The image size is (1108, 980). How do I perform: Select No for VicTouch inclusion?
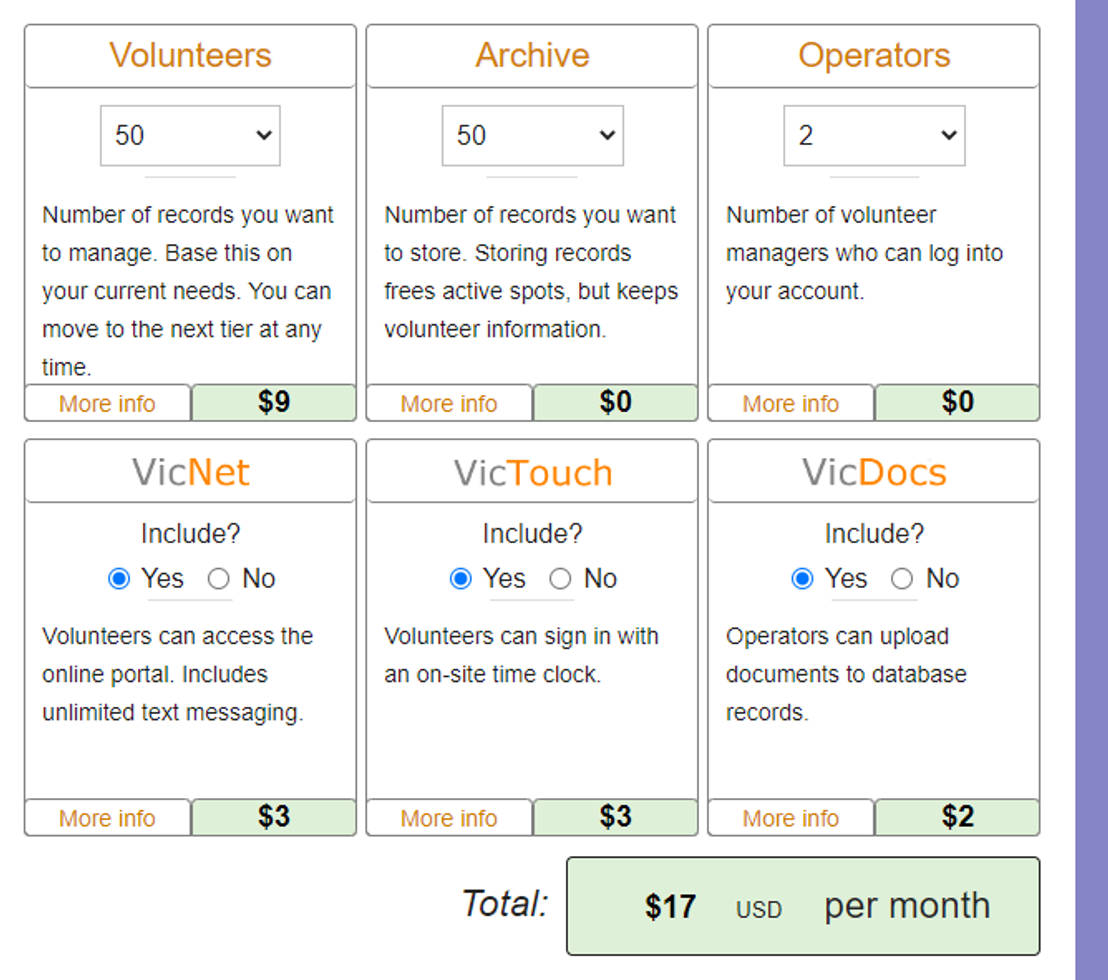tap(560, 578)
